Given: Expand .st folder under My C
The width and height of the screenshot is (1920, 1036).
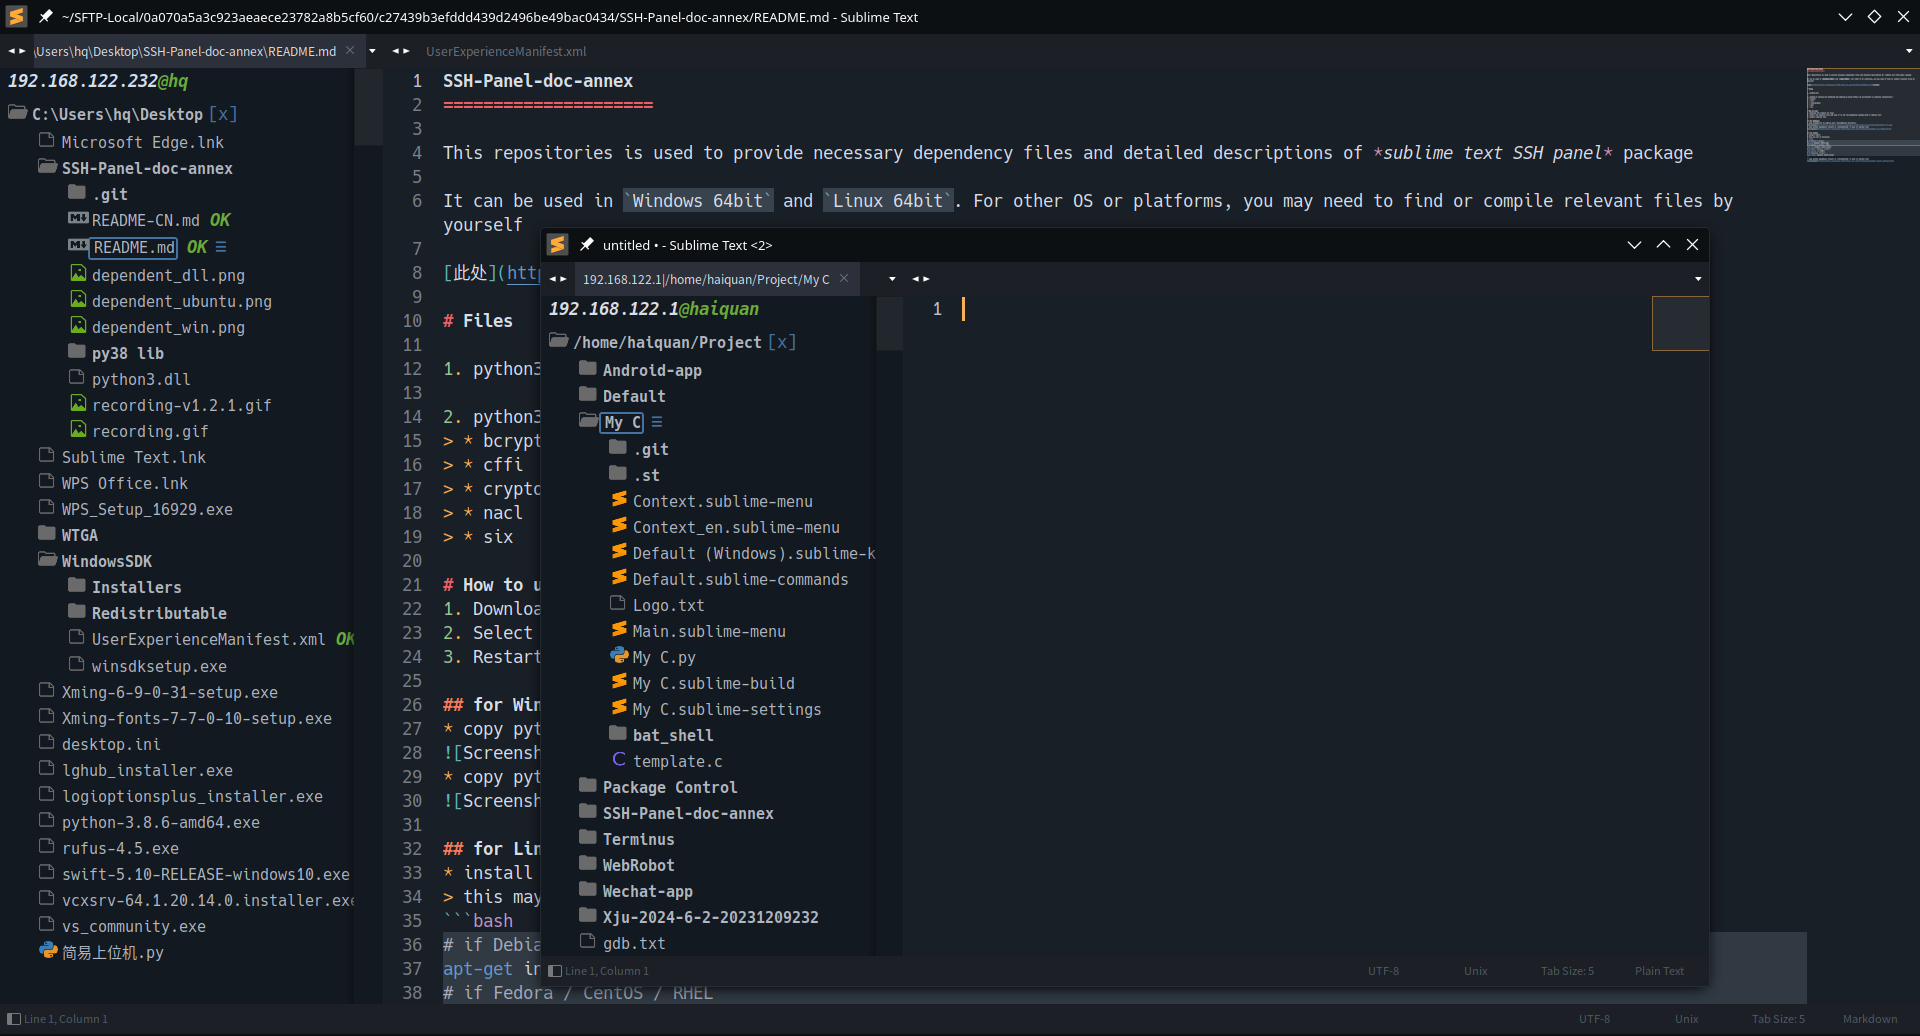Looking at the screenshot, I should coord(618,473).
